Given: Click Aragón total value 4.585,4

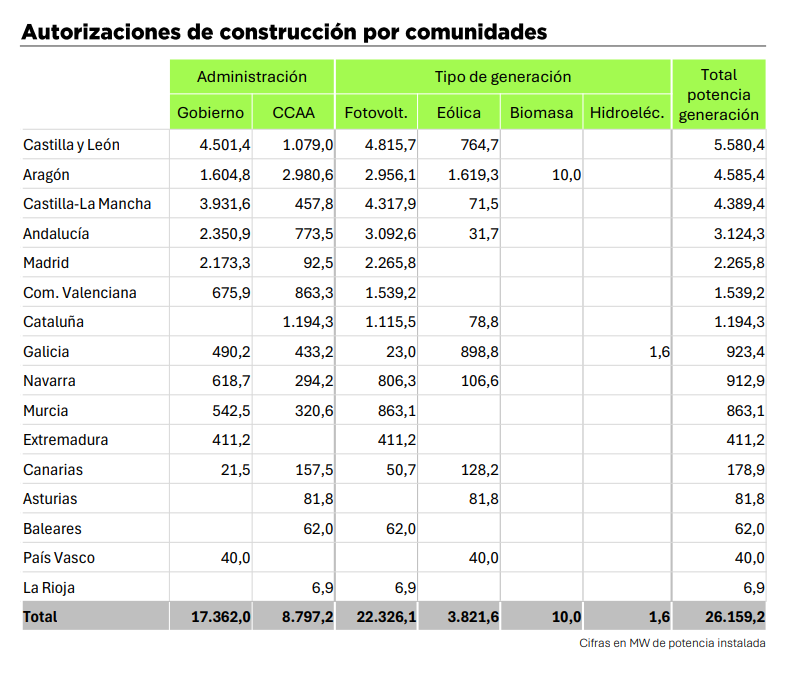Looking at the screenshot, I should coord(739,175).
